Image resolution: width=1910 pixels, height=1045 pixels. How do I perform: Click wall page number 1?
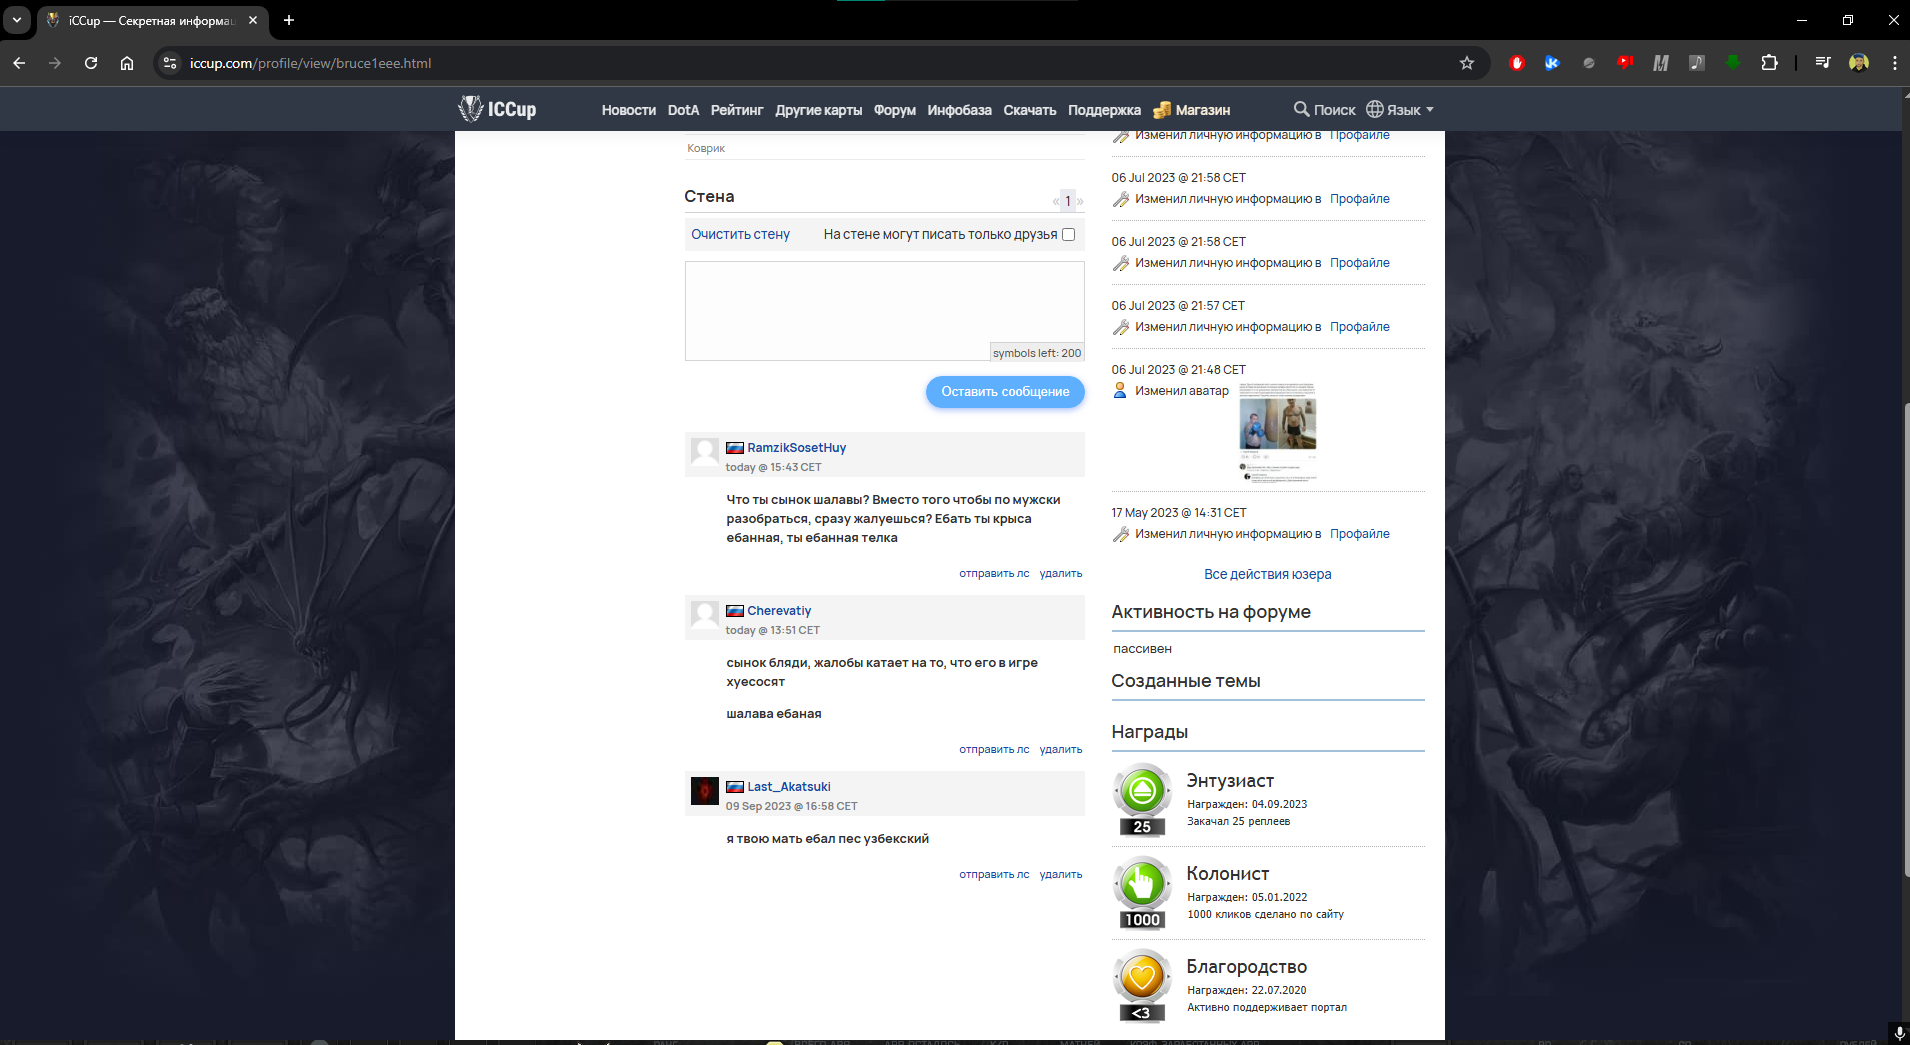click(x=1068, y=201)
